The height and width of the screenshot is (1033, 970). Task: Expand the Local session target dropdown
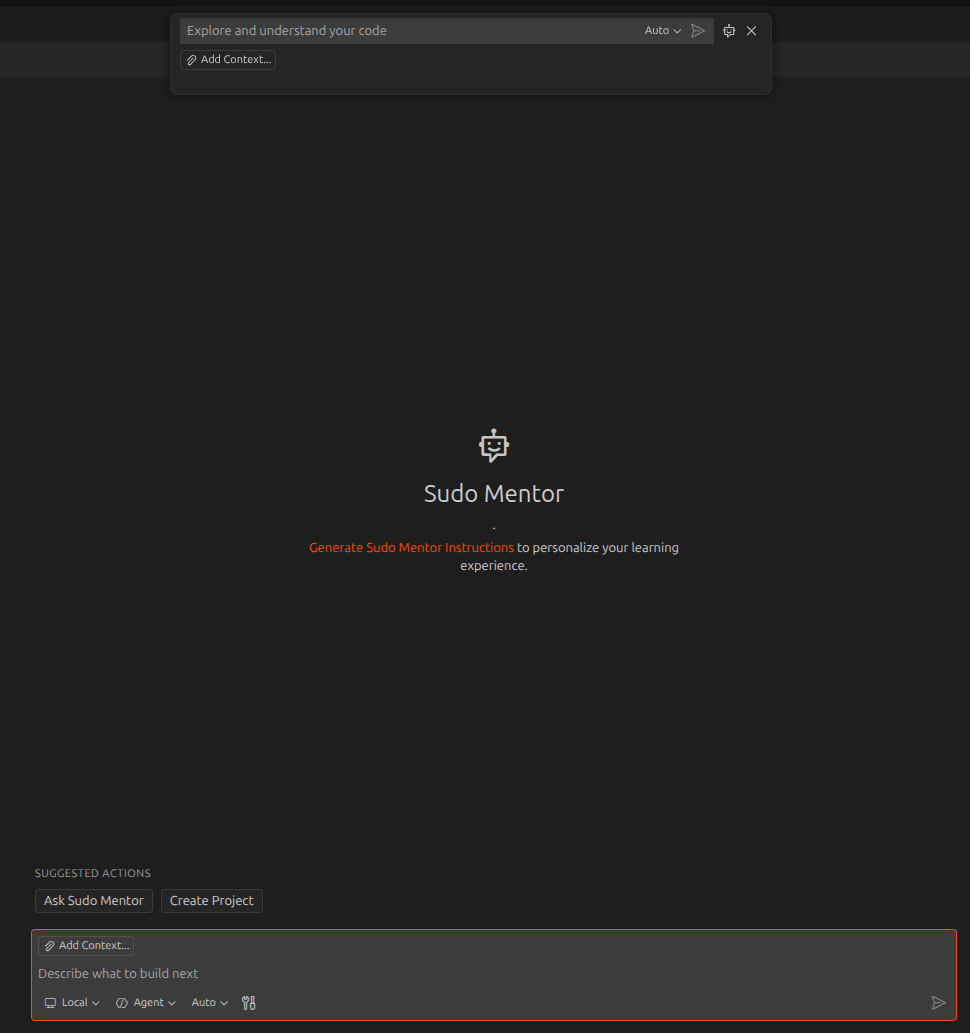[x=73, y=1002]
